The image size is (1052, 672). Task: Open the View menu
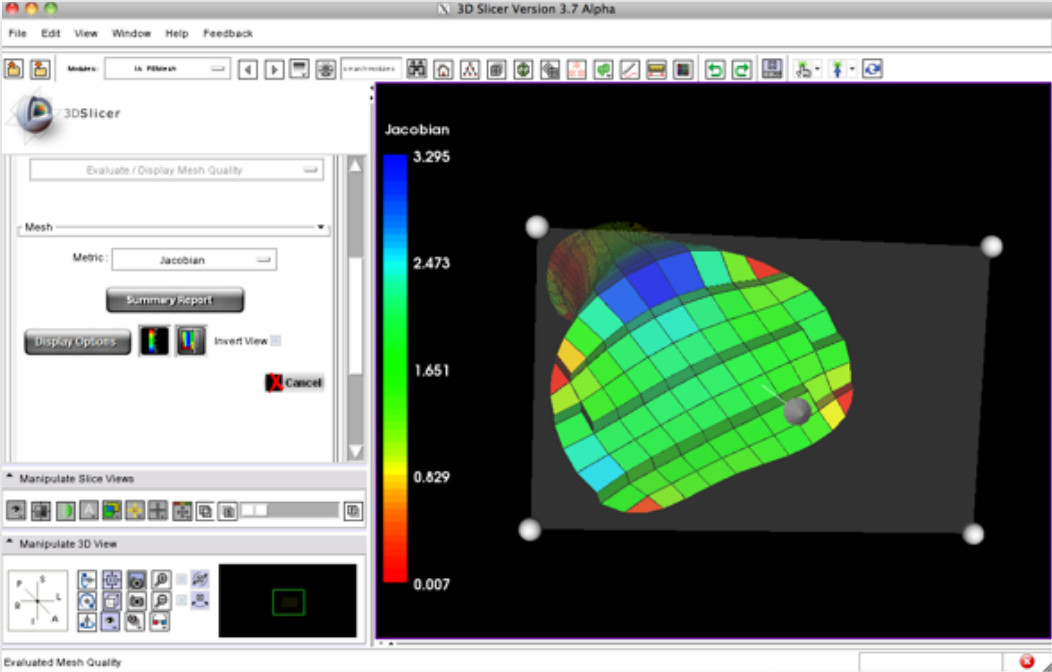(86, 33)
